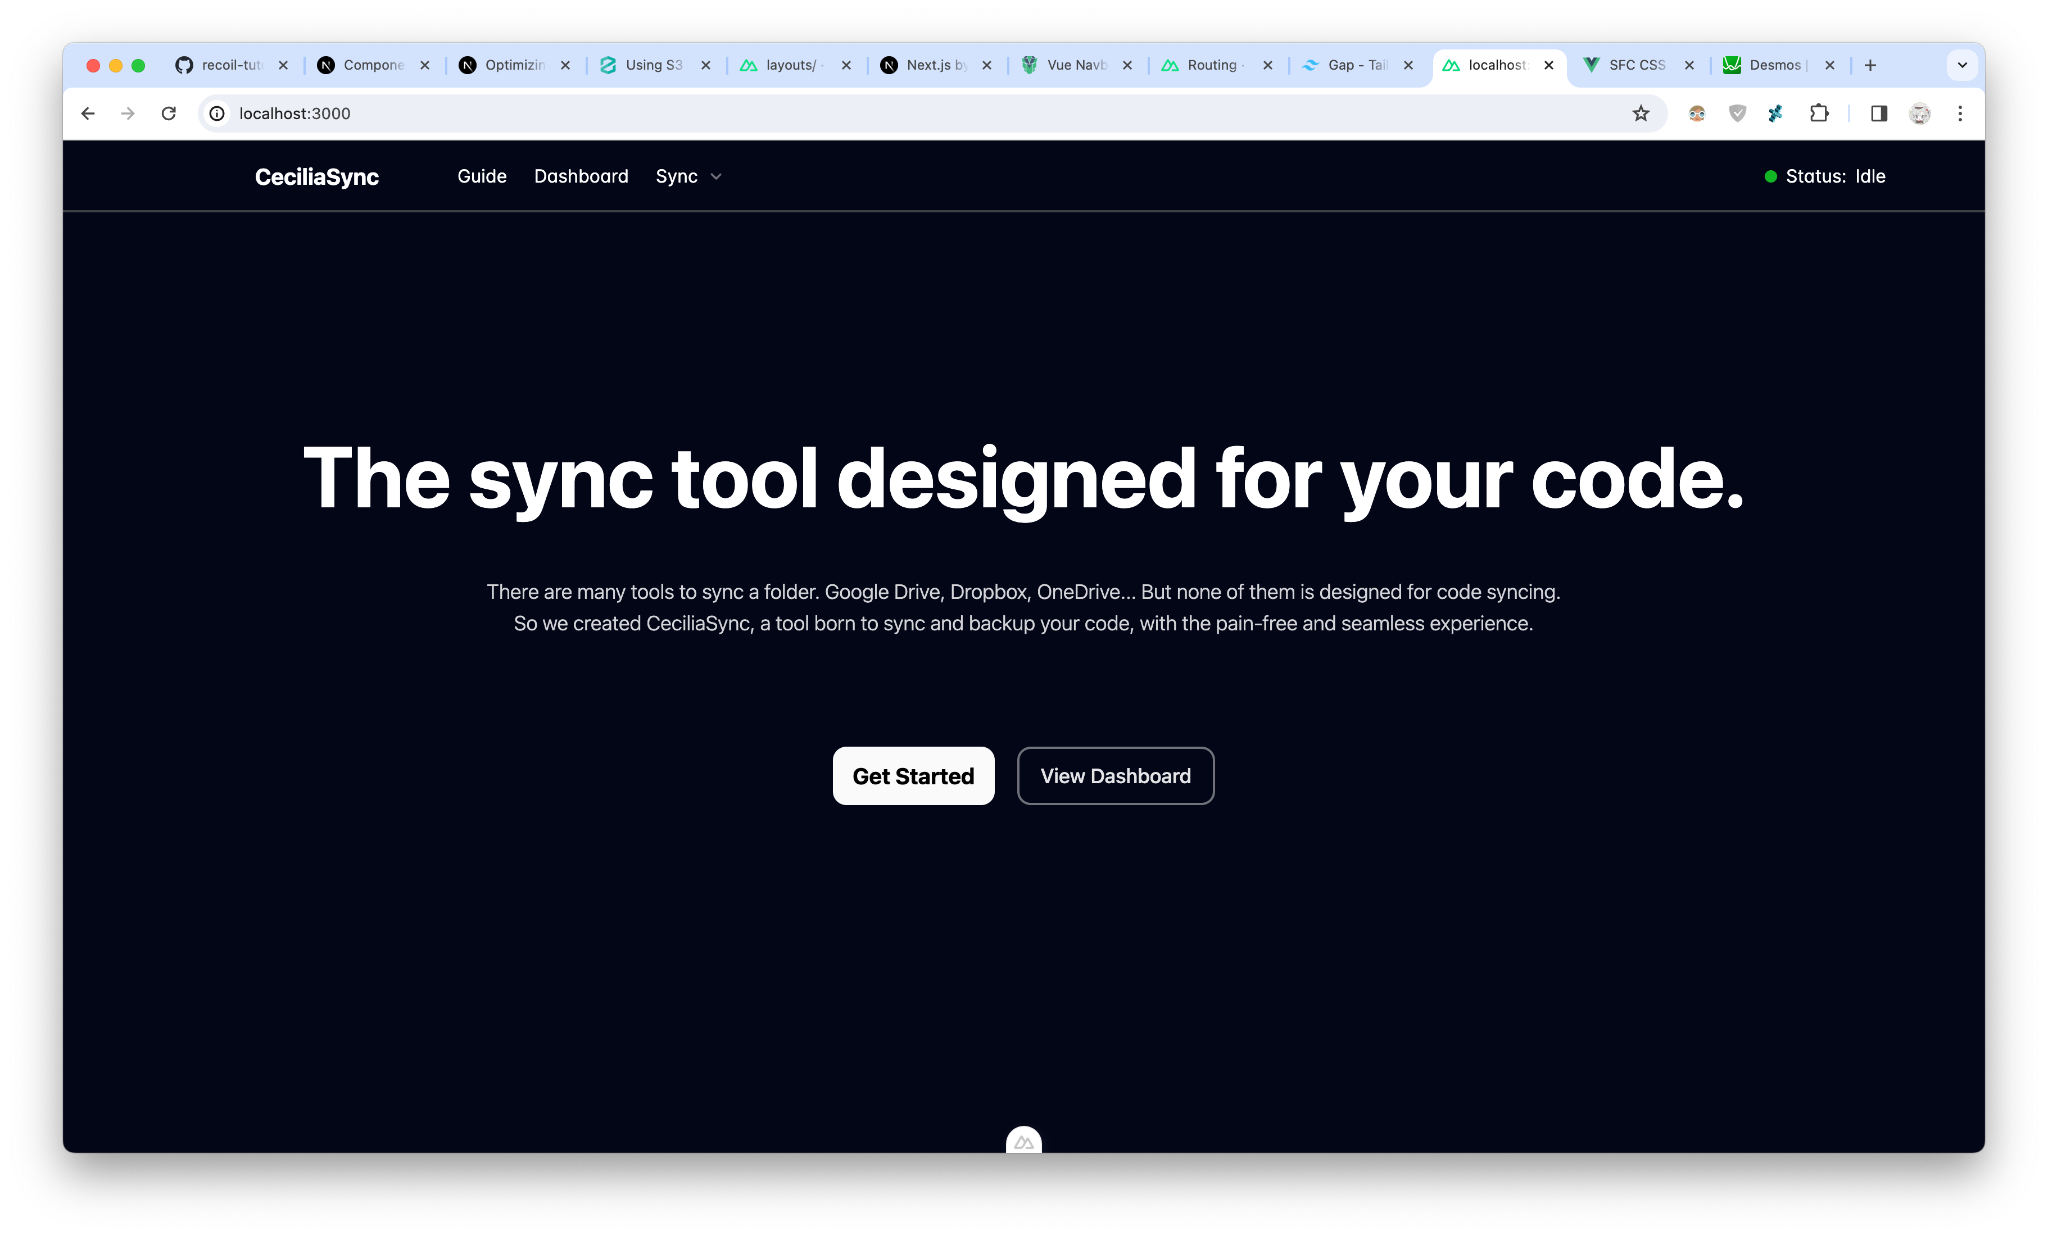Open Chrome three-dot menu
2048x1236 pixels.
[x=1960, y=113]
